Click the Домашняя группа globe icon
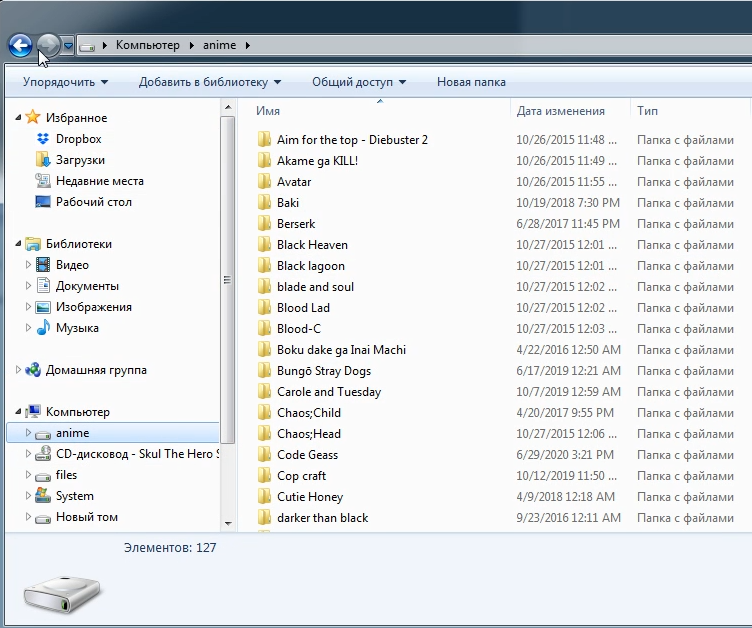 [x=33, y=370]
